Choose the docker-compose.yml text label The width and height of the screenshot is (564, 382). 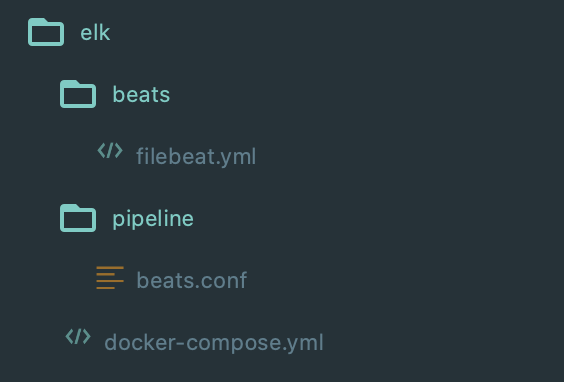(214, 342)
